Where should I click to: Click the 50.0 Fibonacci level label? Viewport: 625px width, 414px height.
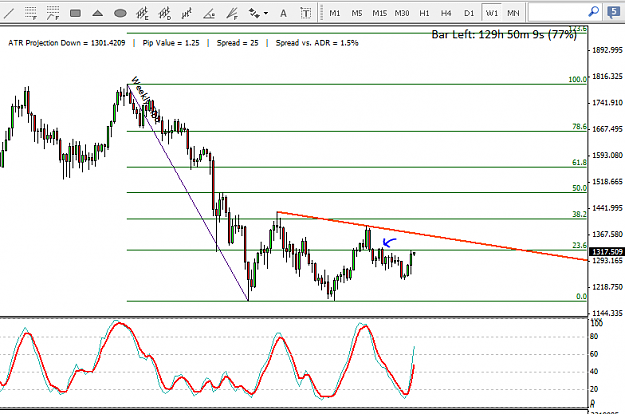579,188
